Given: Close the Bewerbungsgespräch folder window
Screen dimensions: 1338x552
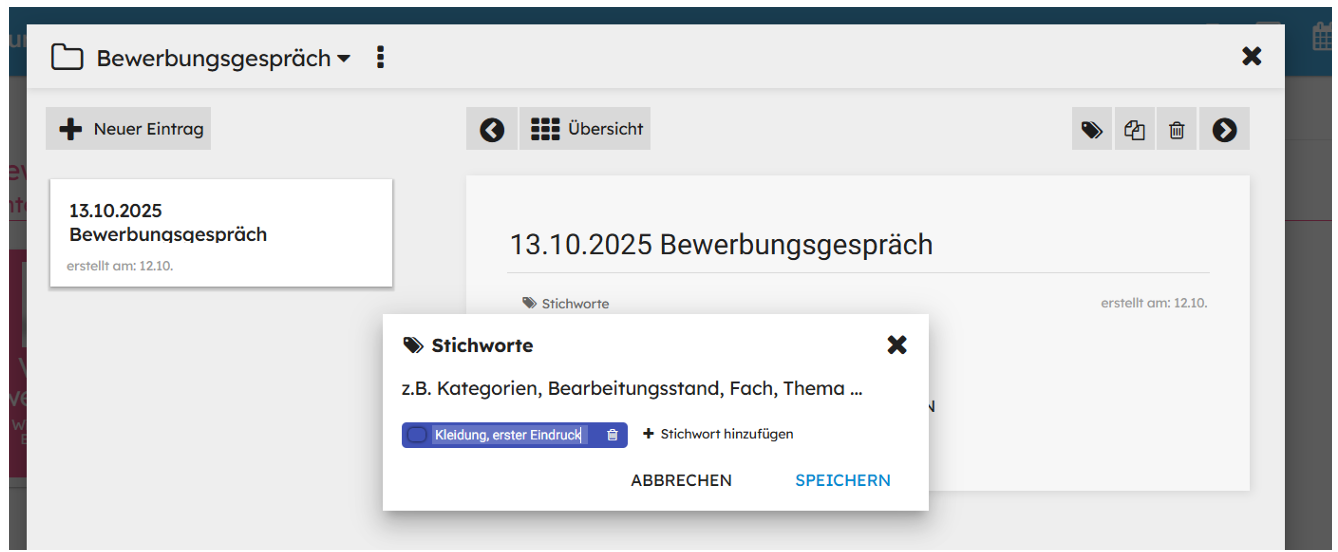Looking at the screenshot, I should [1251, 57].
